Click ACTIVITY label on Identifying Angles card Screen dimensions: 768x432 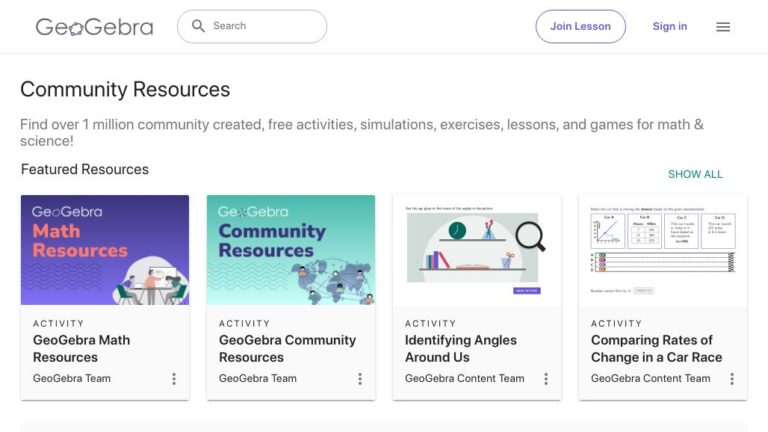pos(431,323)
